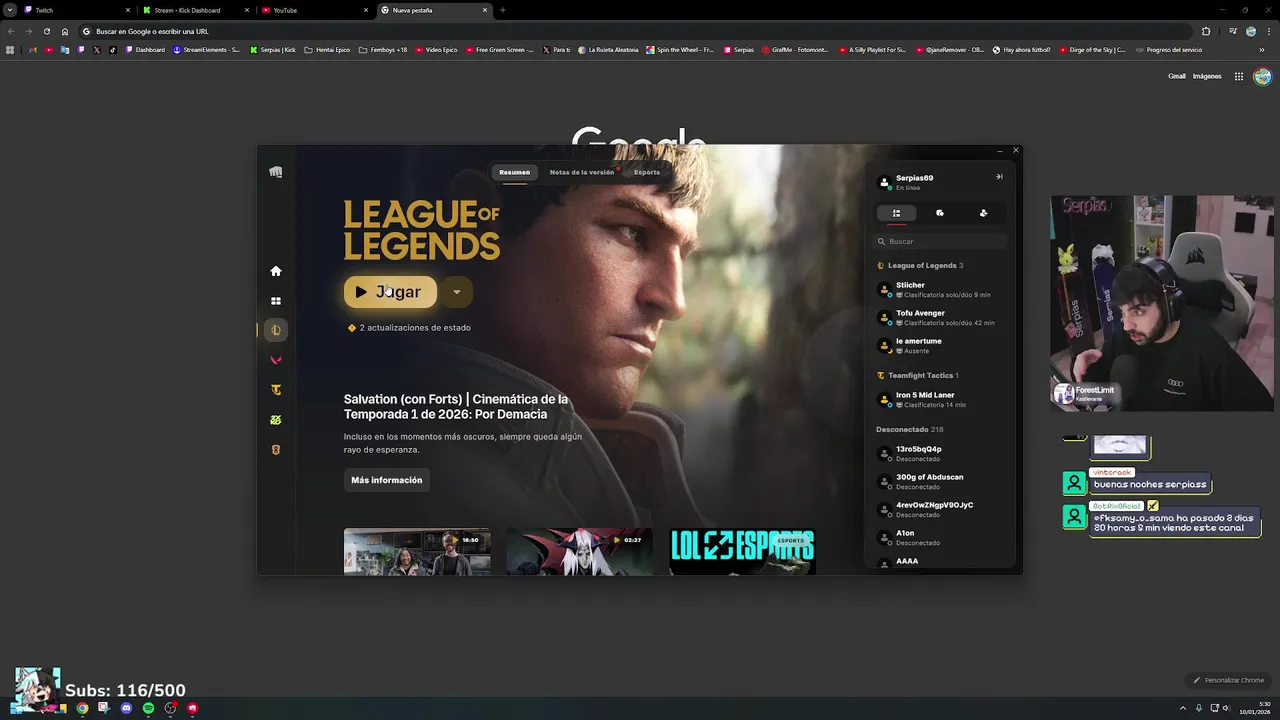1280x720 pixels.
Task: Select friend le amertume in the list
Action: (941, 346)
